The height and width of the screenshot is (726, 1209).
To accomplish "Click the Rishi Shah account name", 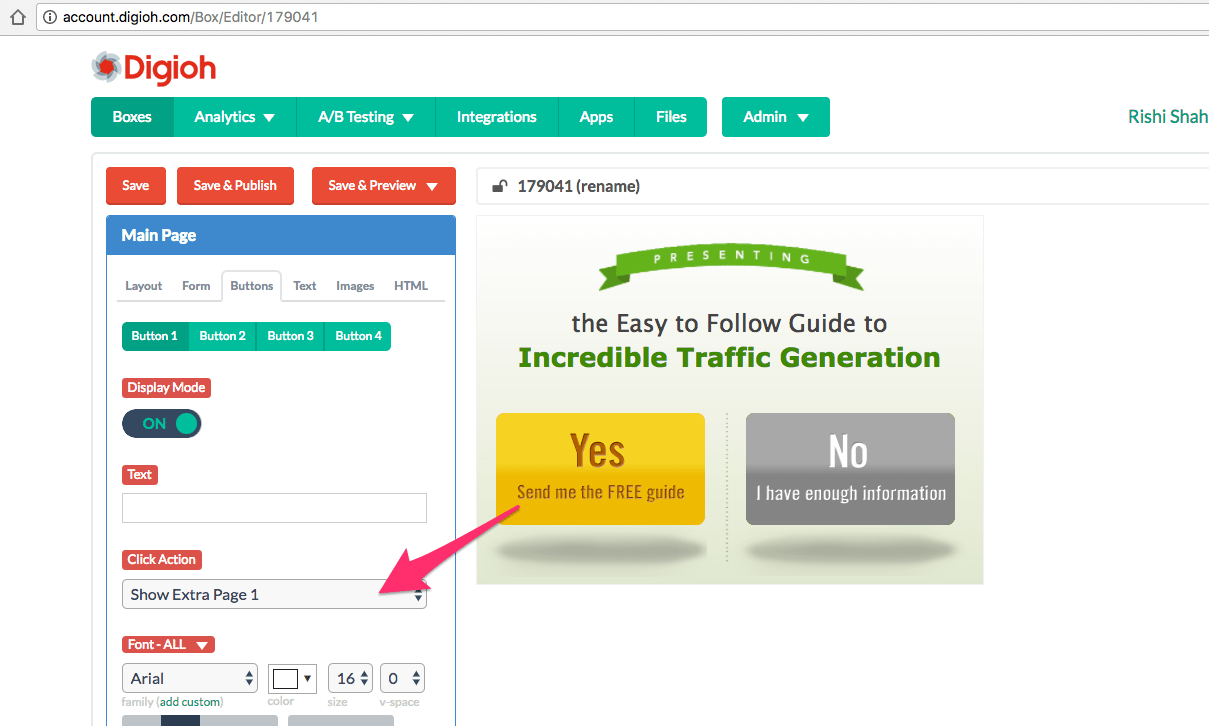I will point(1168,117).
